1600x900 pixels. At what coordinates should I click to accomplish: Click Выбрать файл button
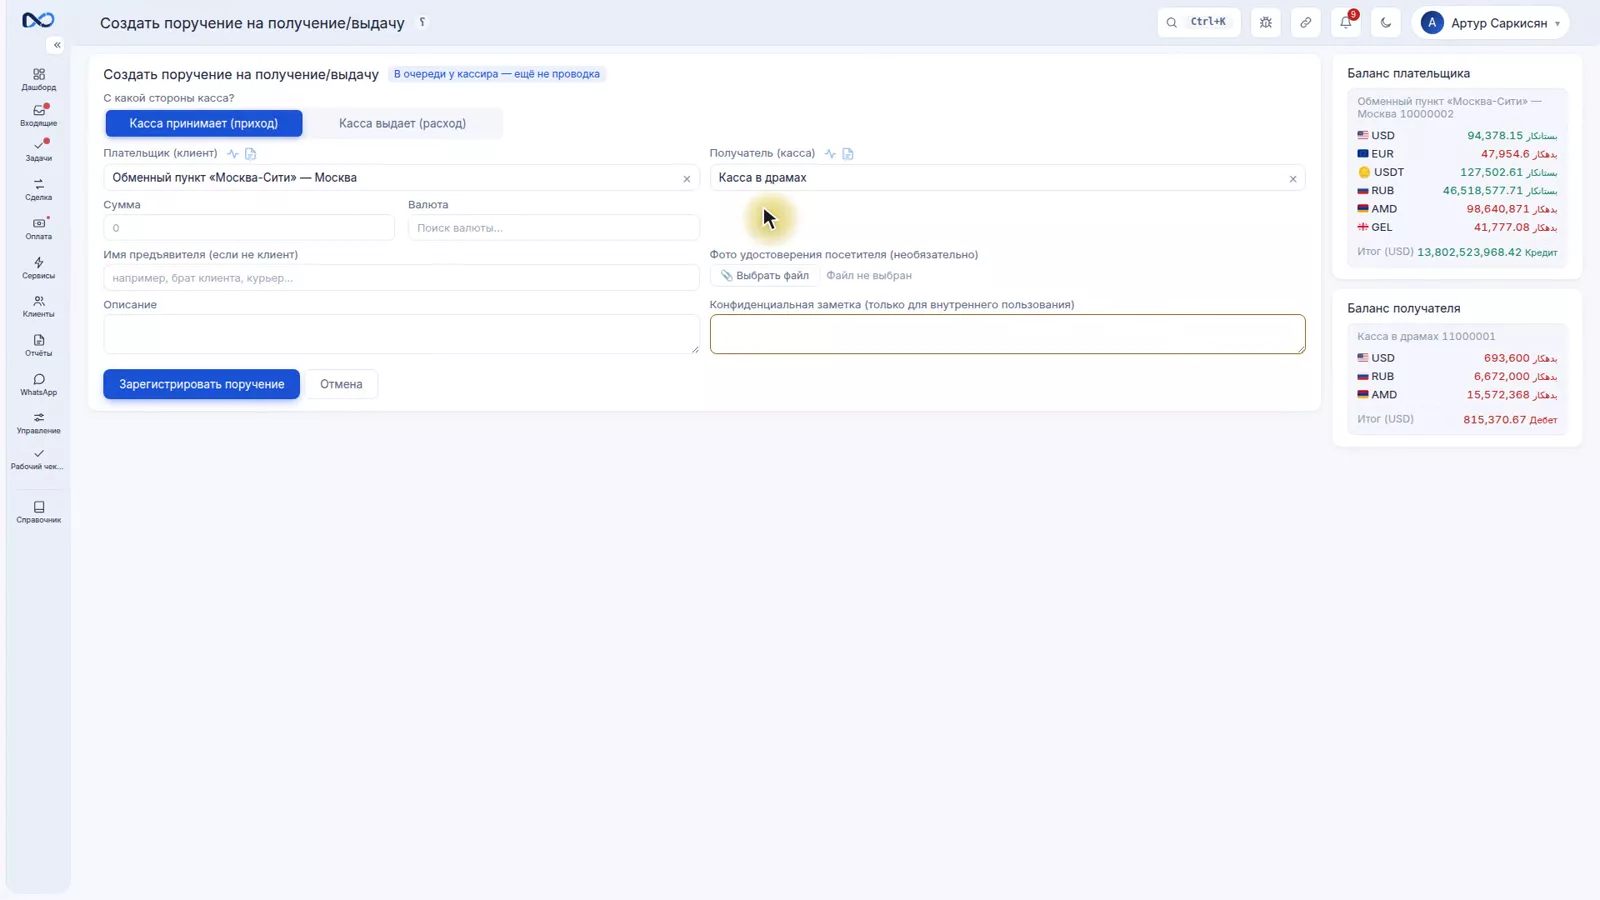point(765,276)
